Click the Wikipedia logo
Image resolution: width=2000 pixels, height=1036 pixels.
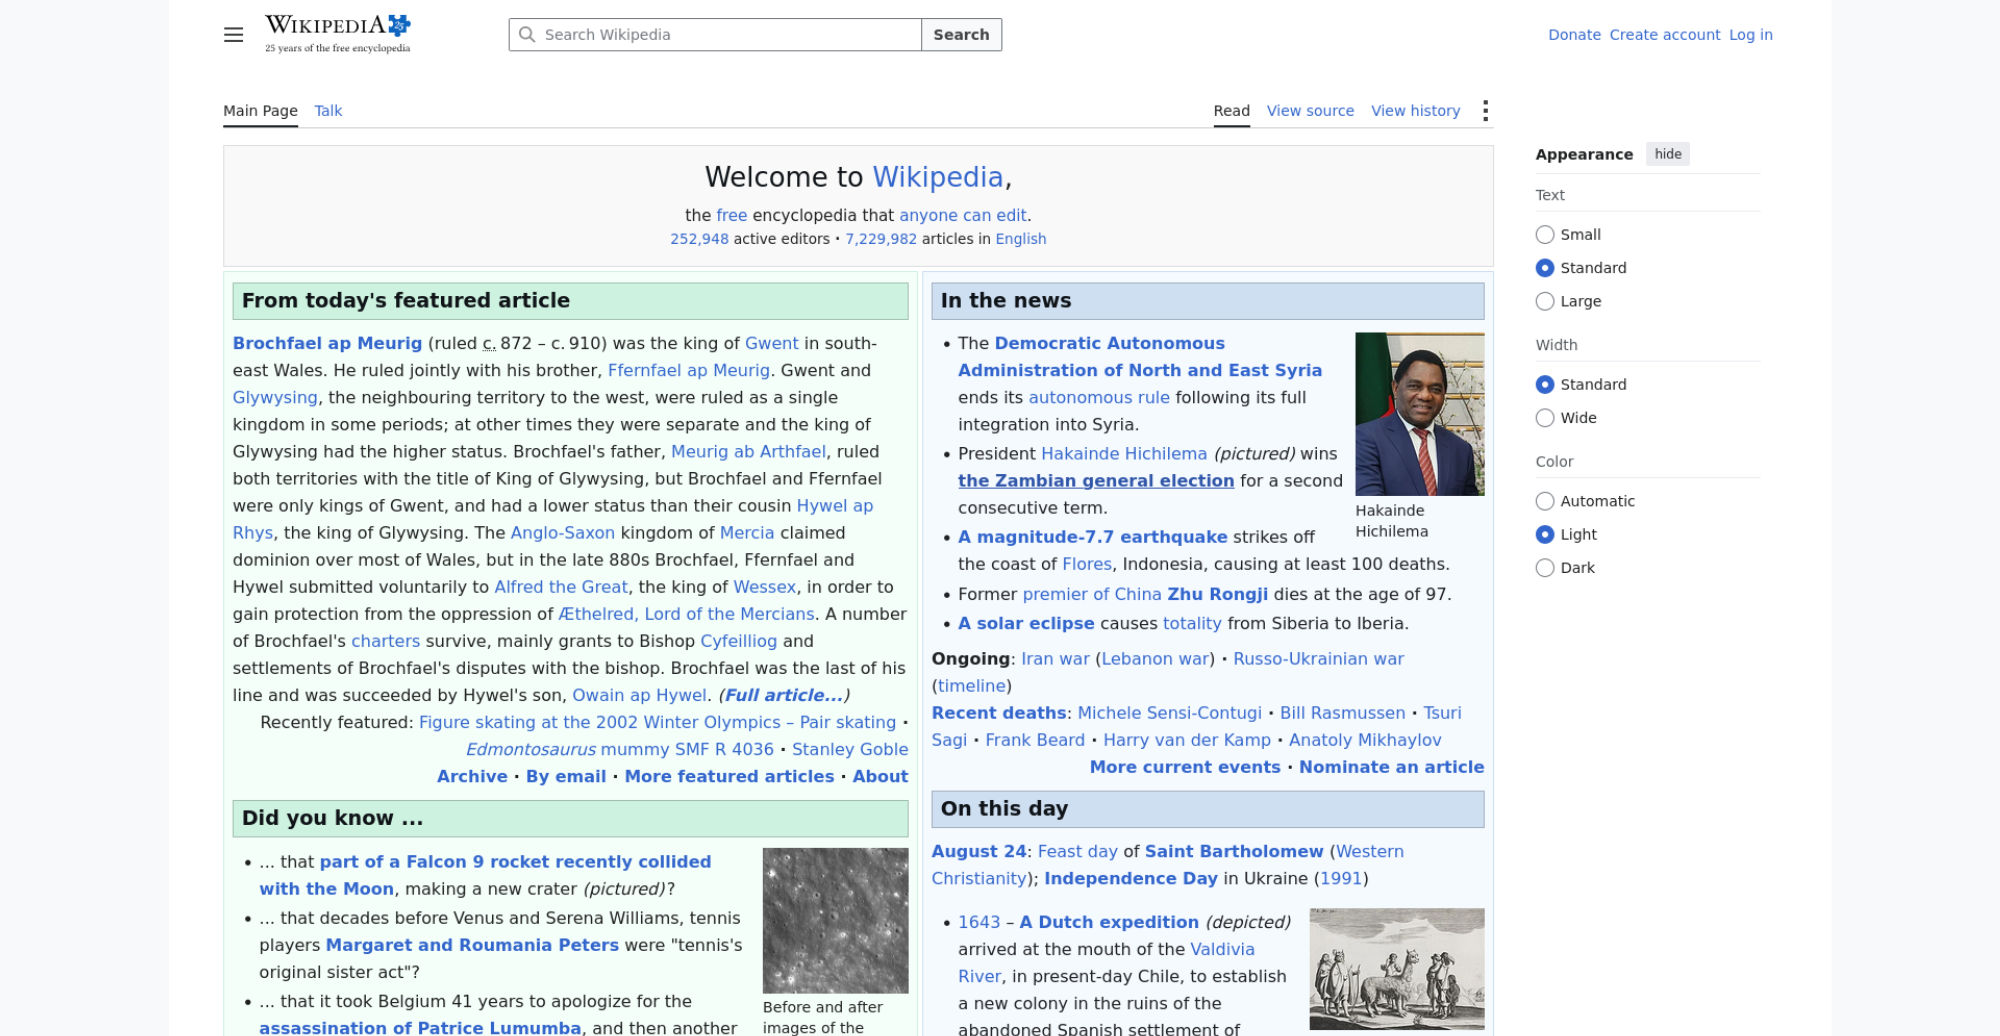337,34
